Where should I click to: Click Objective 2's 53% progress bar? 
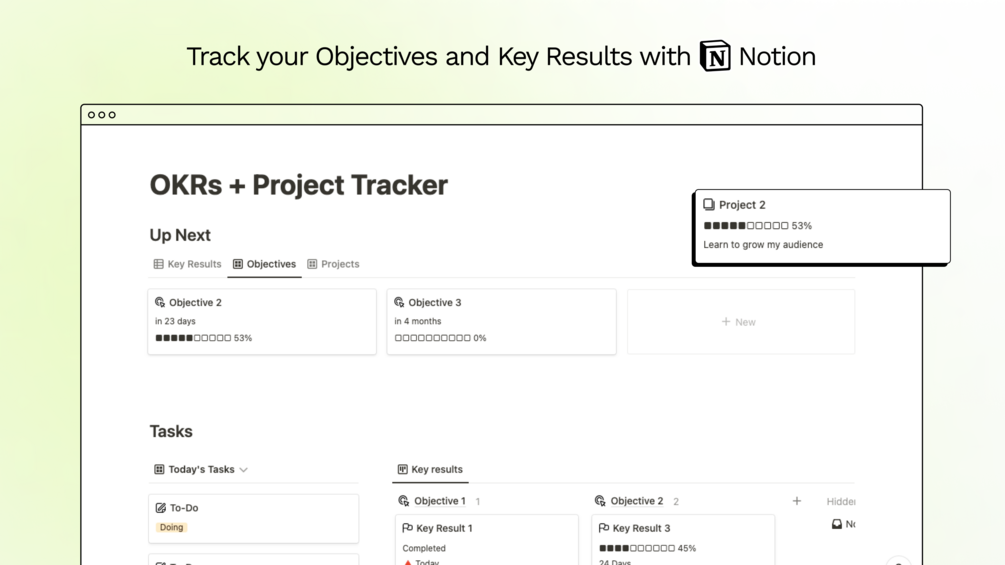pos(193,338)
